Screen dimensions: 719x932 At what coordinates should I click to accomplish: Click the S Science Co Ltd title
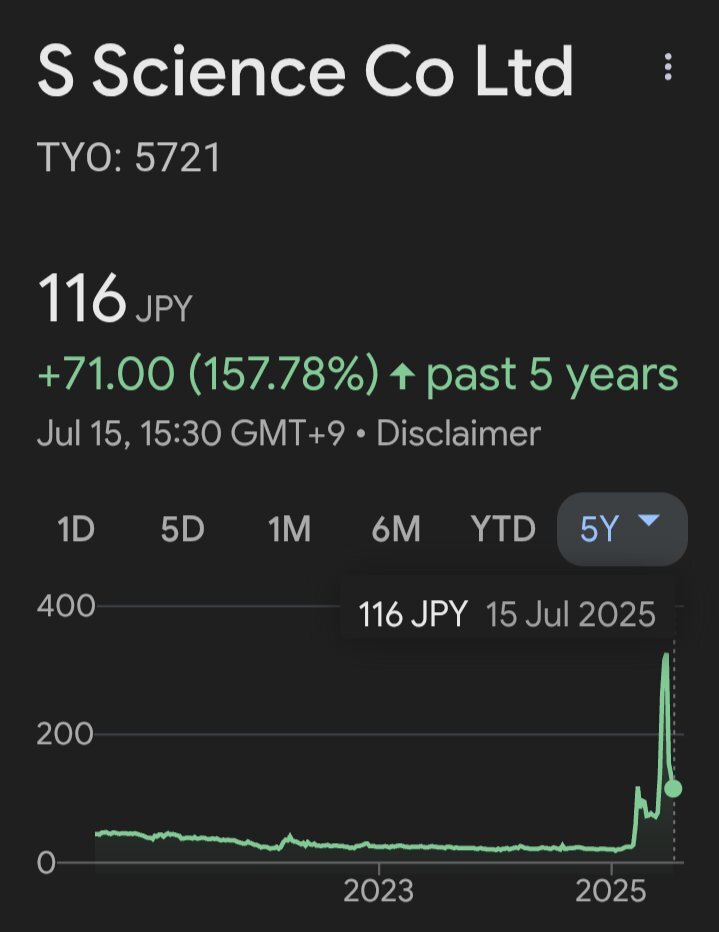305,71
